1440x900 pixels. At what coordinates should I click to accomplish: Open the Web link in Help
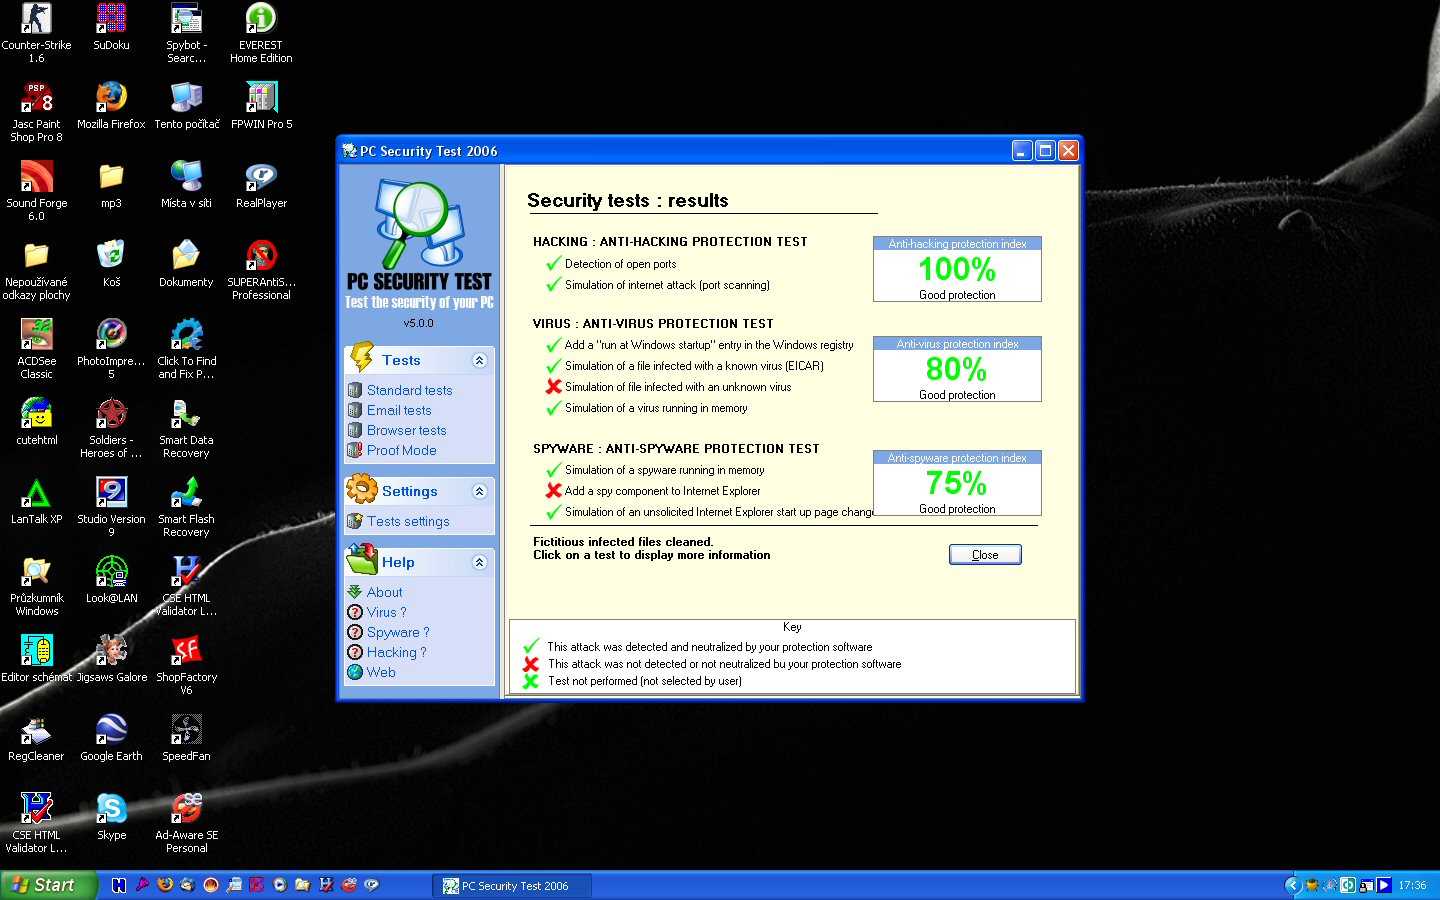(381, 672)
